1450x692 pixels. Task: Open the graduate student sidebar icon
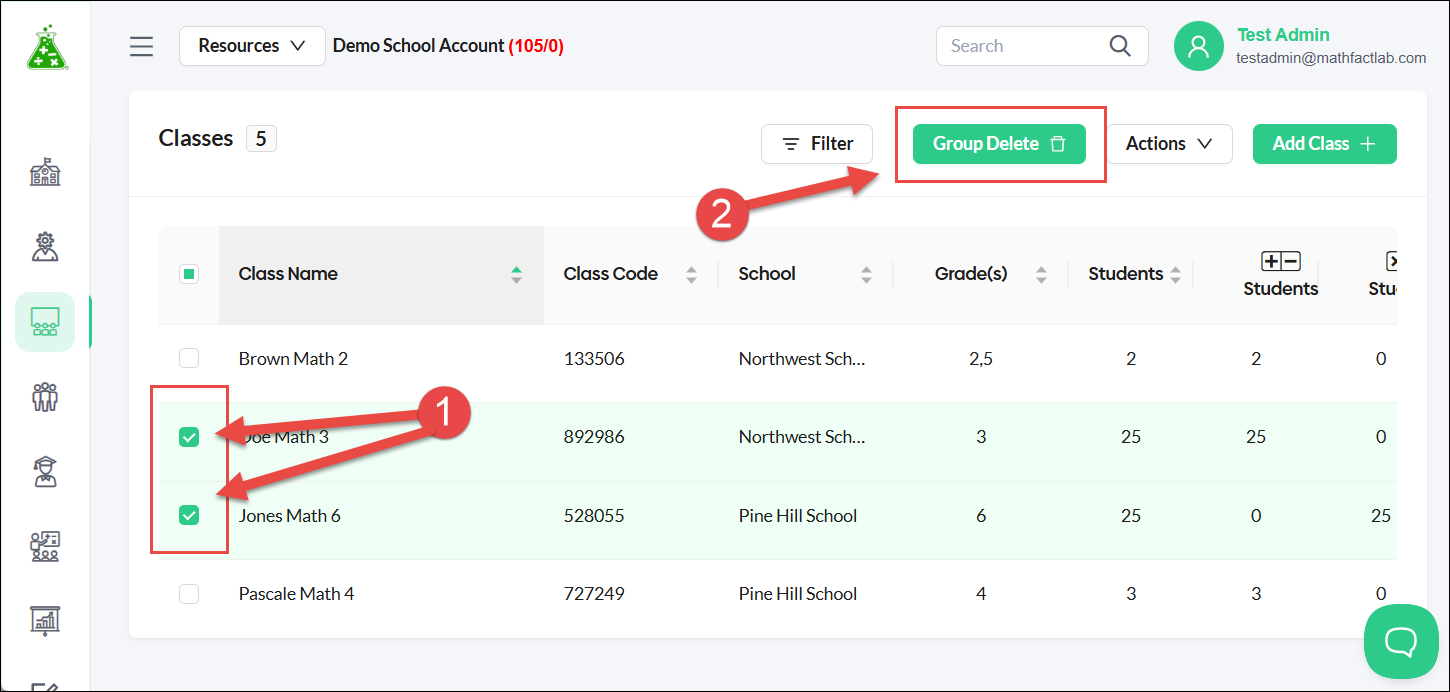pos(45,471)
